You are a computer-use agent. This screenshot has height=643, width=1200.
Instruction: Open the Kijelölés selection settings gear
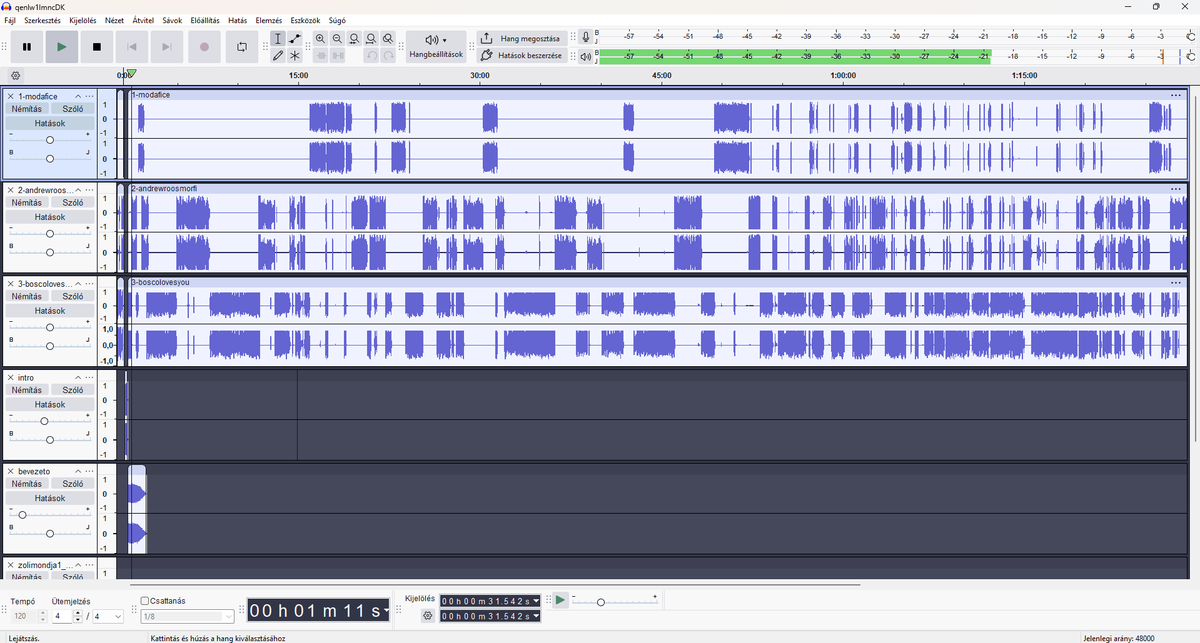427,616
